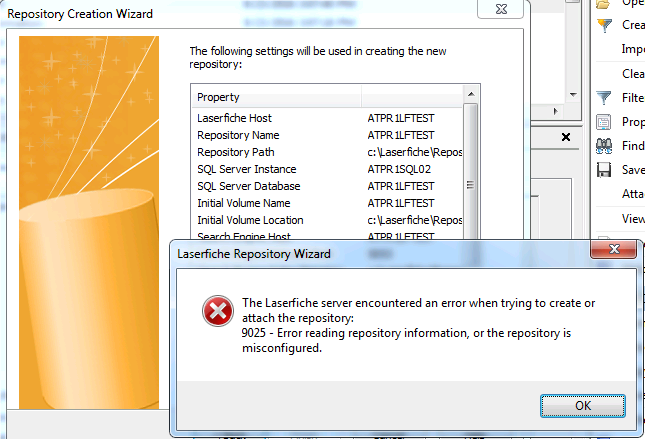Screen dimensions: 645x439
Task: Click the Filter current log funnel icon
Action: (x=603, y=98)
